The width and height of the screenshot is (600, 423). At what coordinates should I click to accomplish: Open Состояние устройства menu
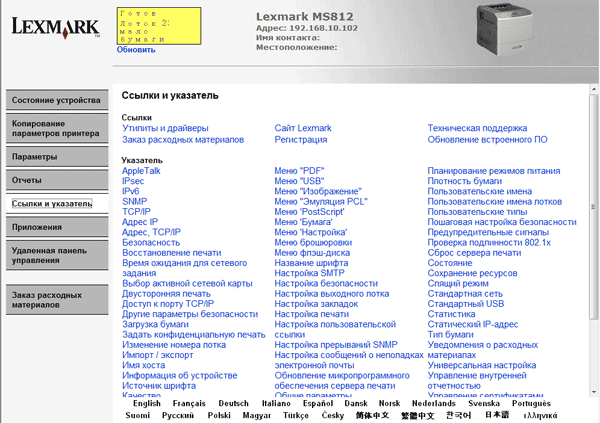pos(57,100)
